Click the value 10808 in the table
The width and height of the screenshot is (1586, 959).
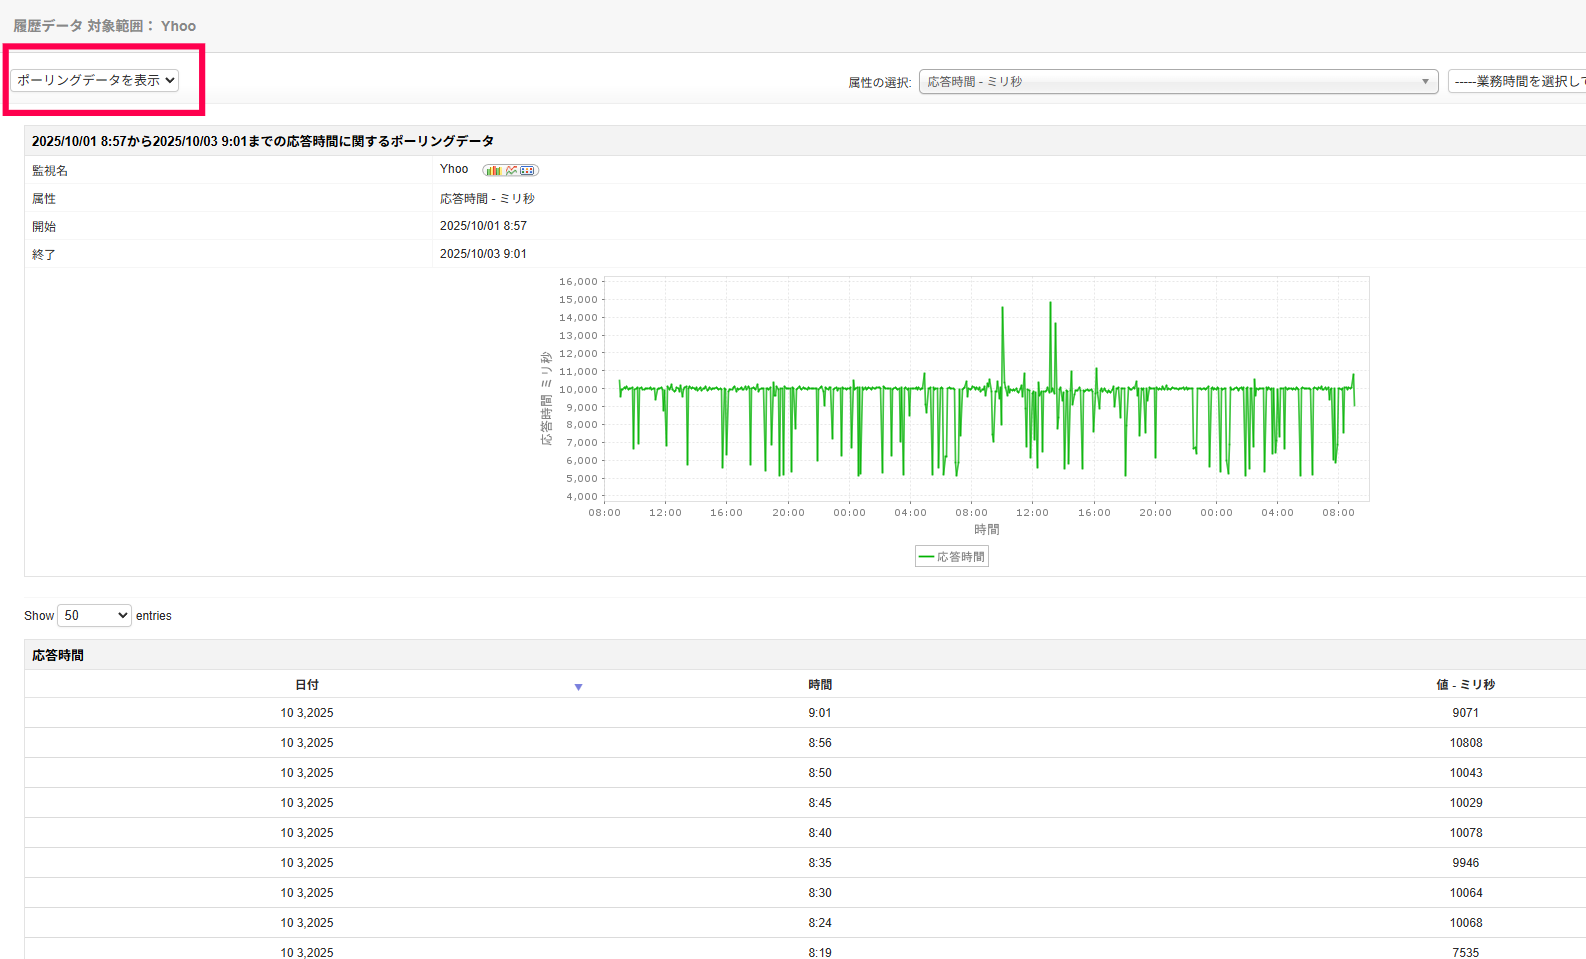tap(1465, 743)
